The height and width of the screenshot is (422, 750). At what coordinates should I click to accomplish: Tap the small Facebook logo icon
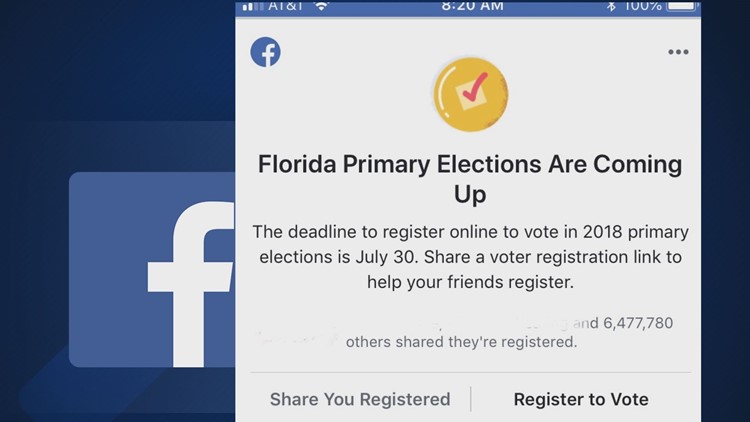tap(265, 52)
